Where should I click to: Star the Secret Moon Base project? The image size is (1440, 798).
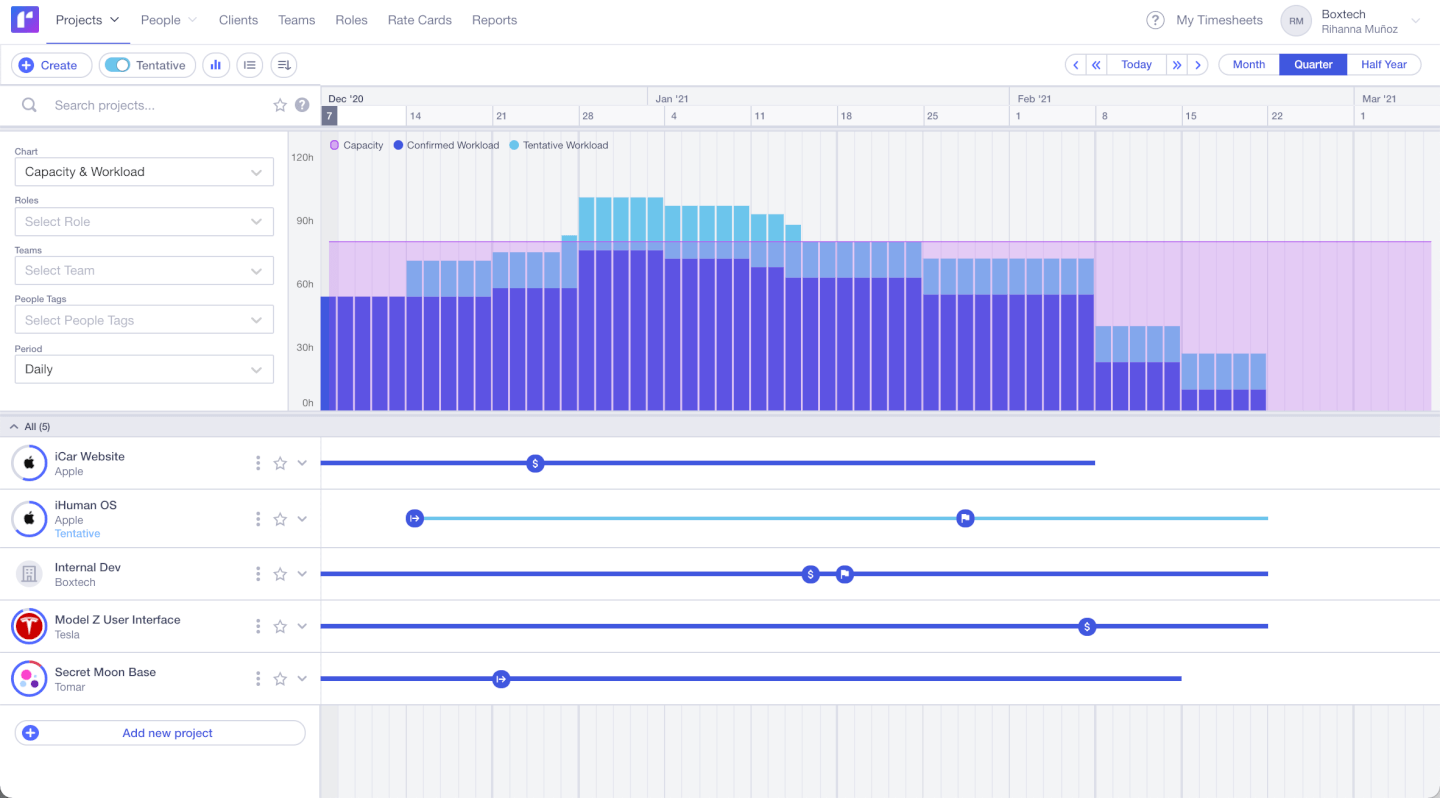pyautogui.click(x=280, y=679)
